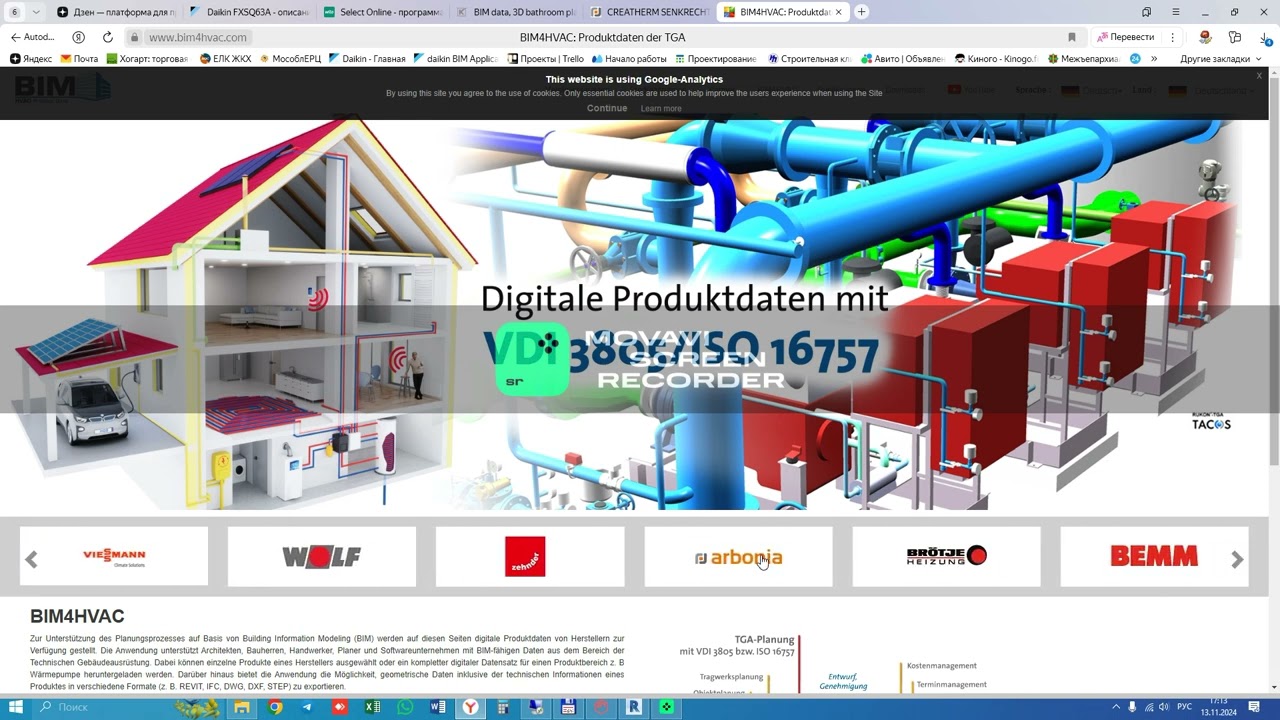Open Movavi Screen Recorder taskbar icon
Viewport: 1280px width, 720px height.
pyautogui.click(x=666, y=707)
